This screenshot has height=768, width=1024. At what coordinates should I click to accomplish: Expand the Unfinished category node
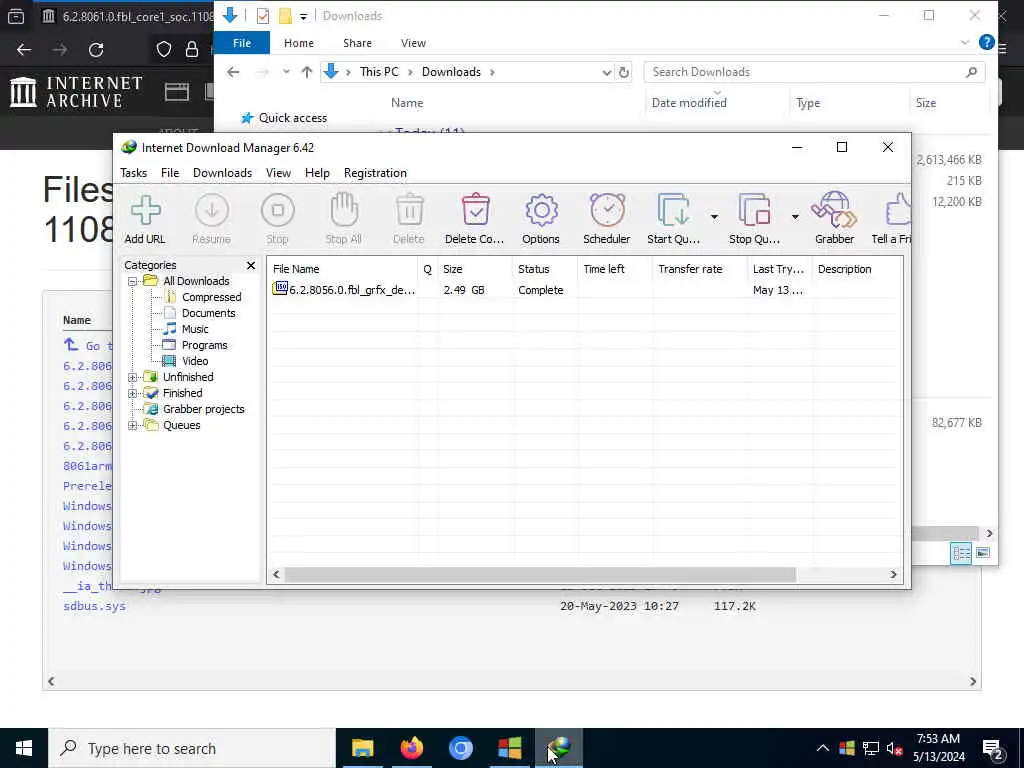pos(133,377)
